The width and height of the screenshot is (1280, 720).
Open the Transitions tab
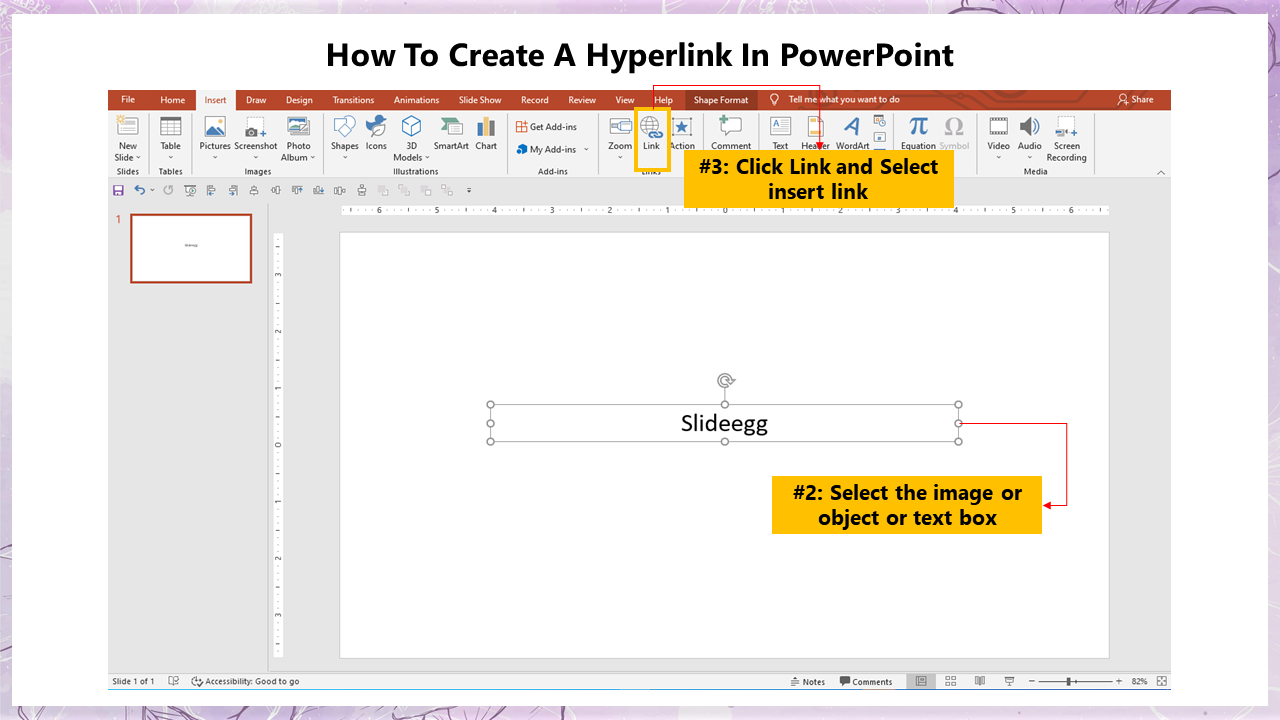click(x=353, y=100)
